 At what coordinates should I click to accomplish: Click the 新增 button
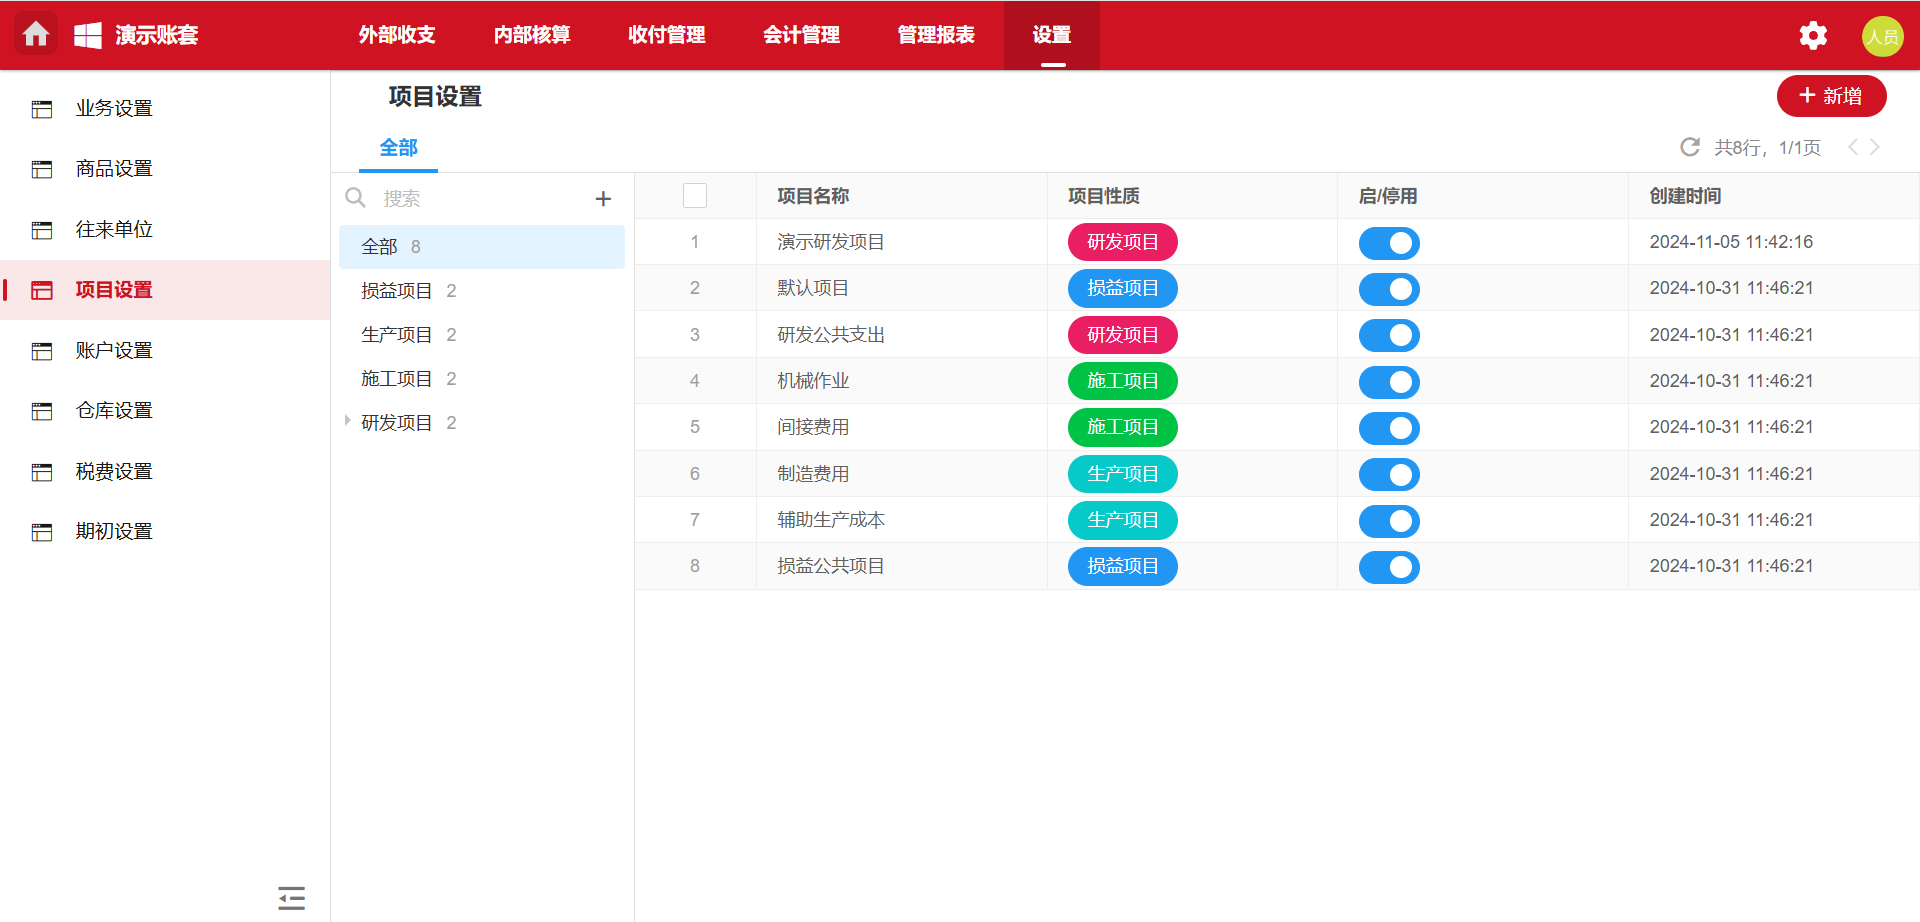[1830, 96]
